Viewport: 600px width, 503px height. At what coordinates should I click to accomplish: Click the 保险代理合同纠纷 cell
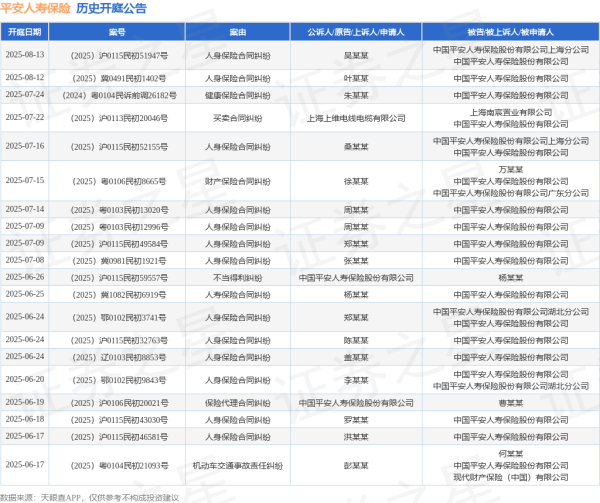(x=234, y=402)
